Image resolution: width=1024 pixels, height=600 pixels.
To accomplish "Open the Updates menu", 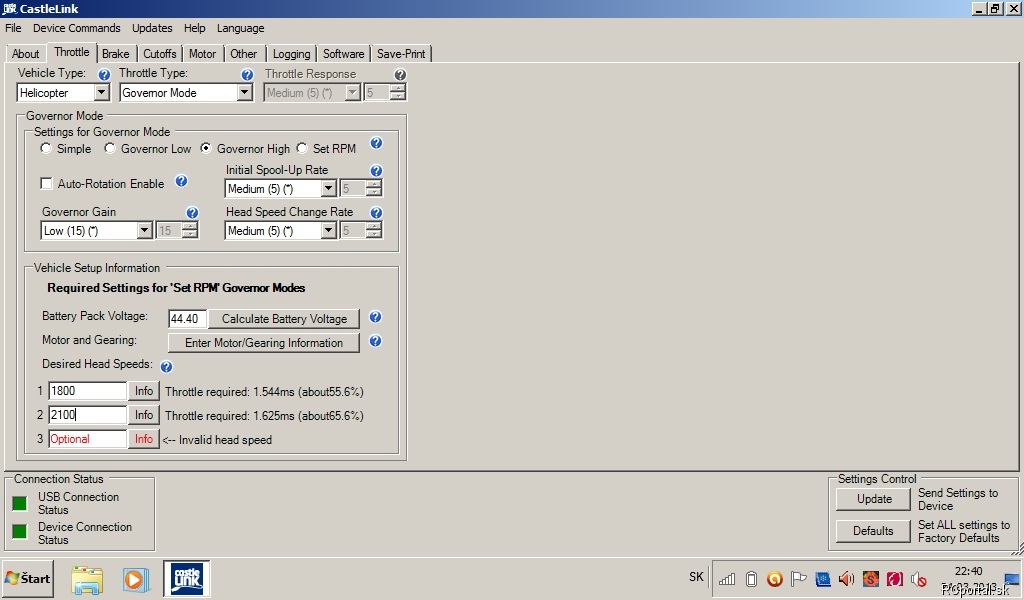I will click(x=152, y=28).
